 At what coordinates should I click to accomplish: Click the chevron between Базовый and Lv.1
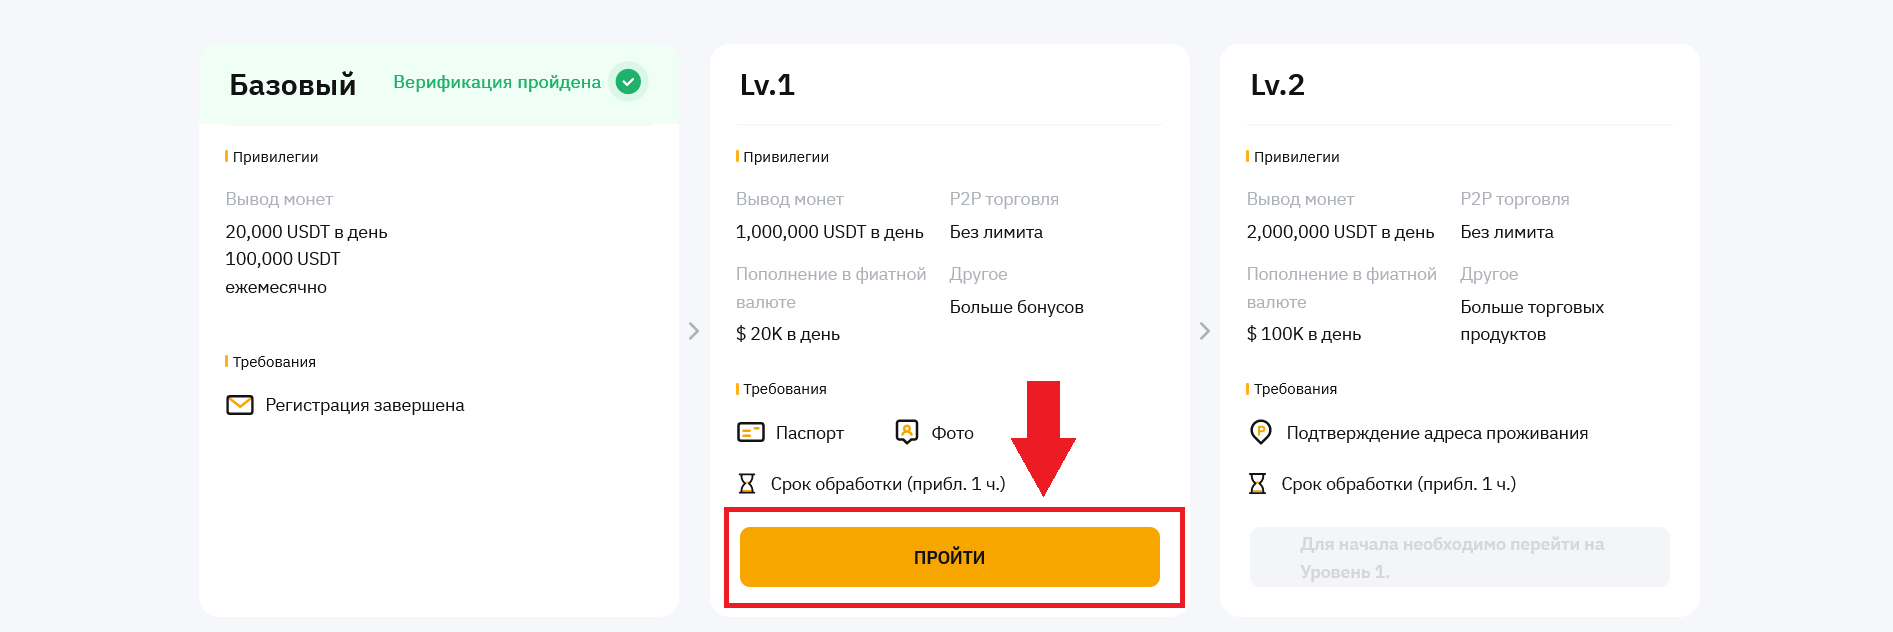pyautogui.click(x=694, y=331)
